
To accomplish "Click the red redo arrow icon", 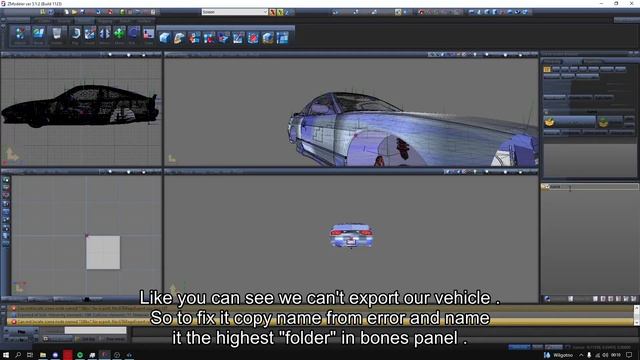I will pyautogui.click(x=110, y=12).
